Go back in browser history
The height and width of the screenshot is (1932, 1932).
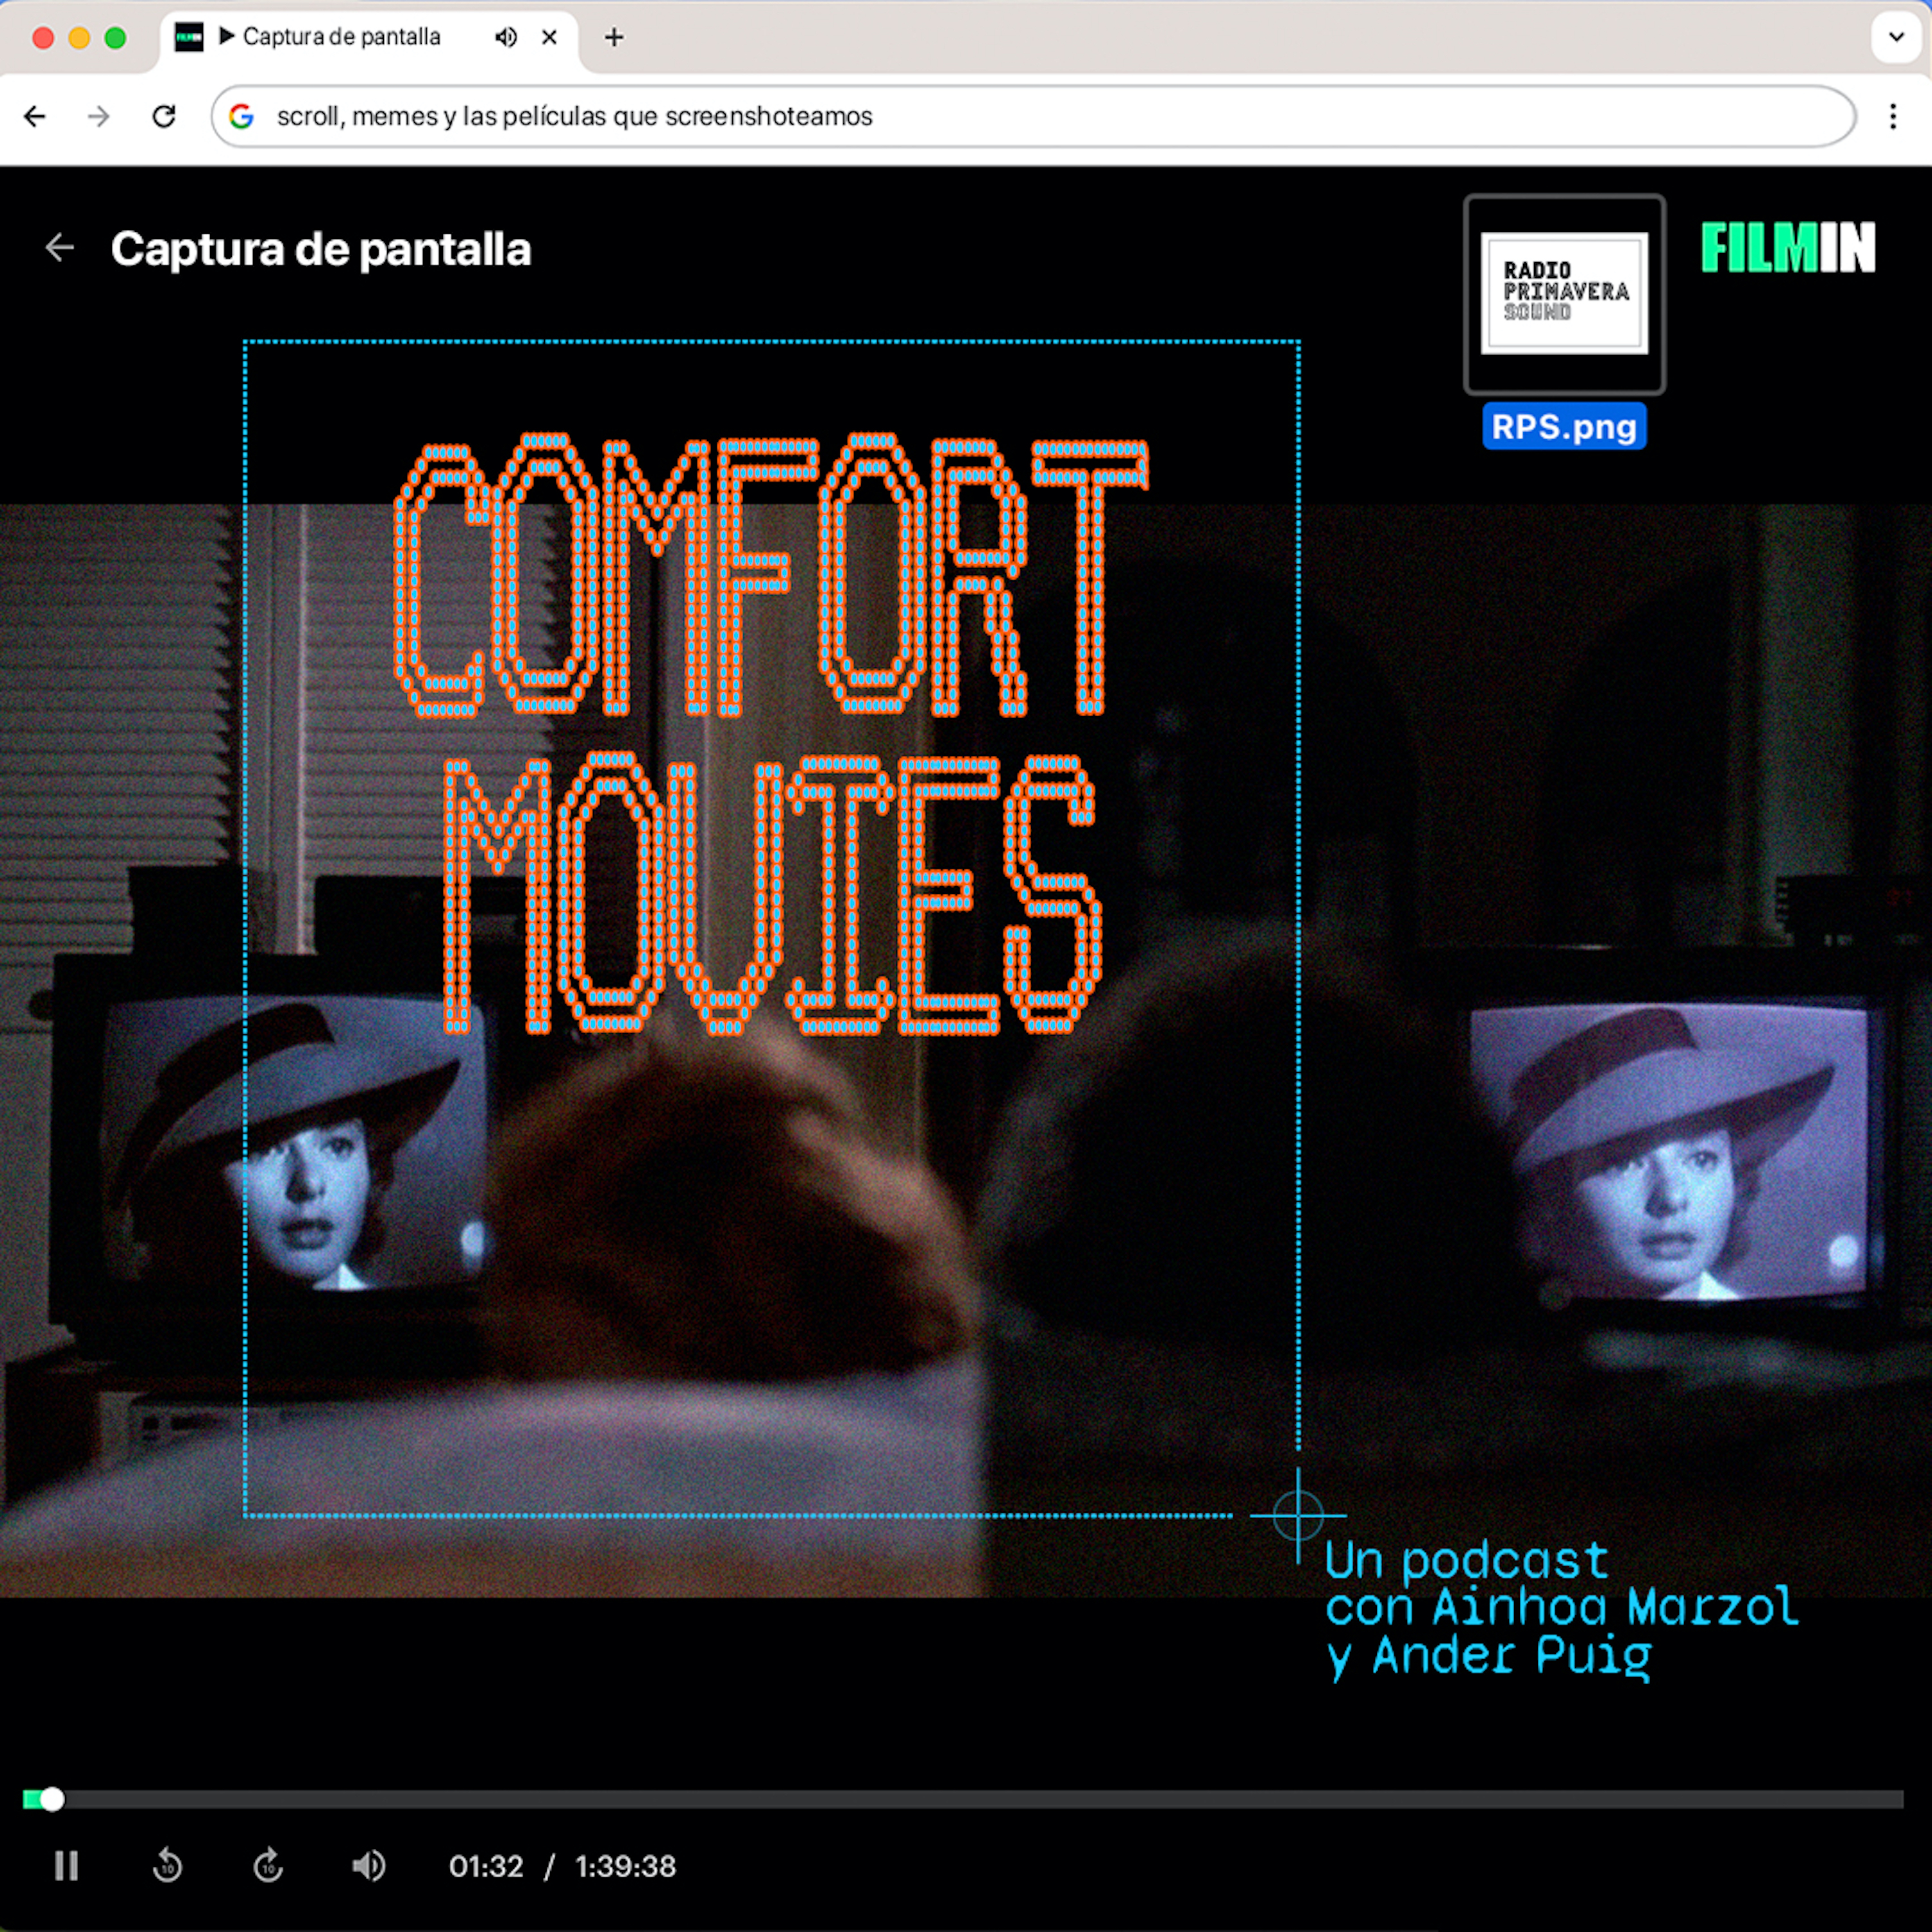click(x=35, y=117)
